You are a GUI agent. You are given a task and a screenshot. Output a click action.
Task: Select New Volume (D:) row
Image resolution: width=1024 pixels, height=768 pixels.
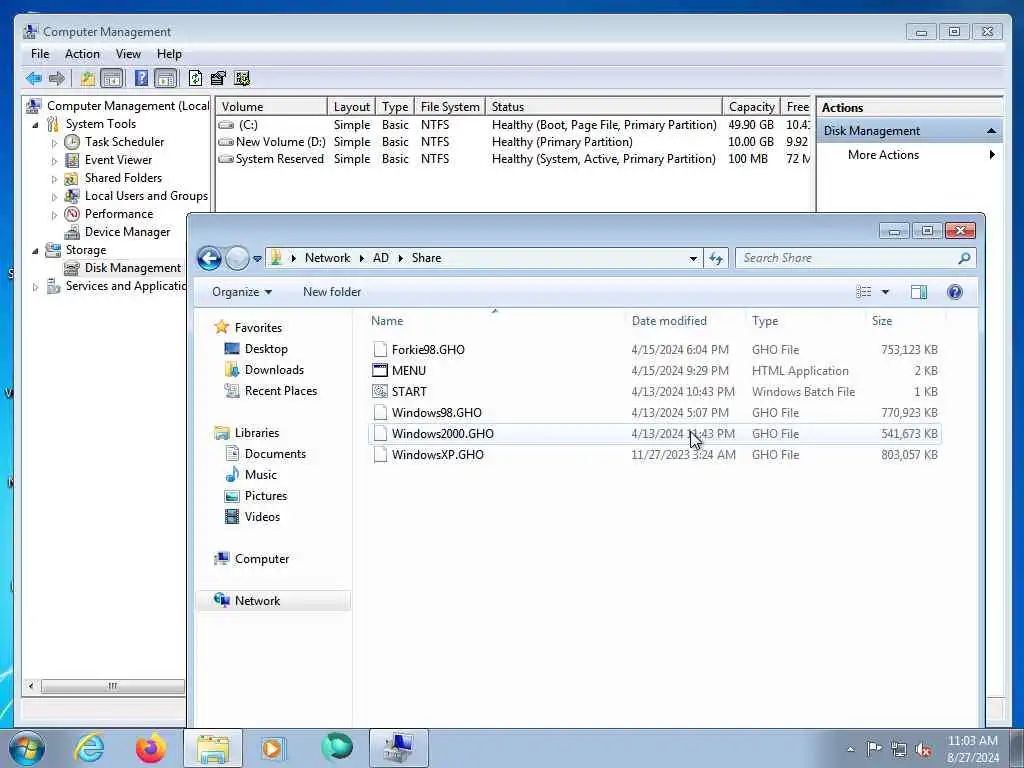tap(513, 142)
